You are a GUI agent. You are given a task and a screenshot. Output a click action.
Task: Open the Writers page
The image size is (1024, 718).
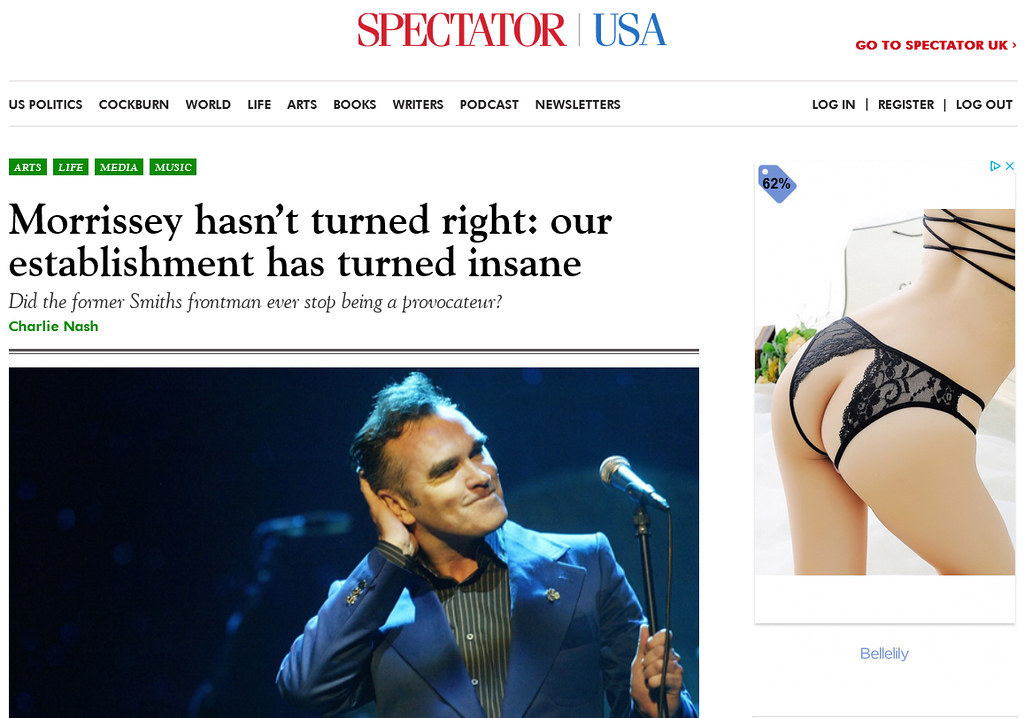click(x=418, y=105)
